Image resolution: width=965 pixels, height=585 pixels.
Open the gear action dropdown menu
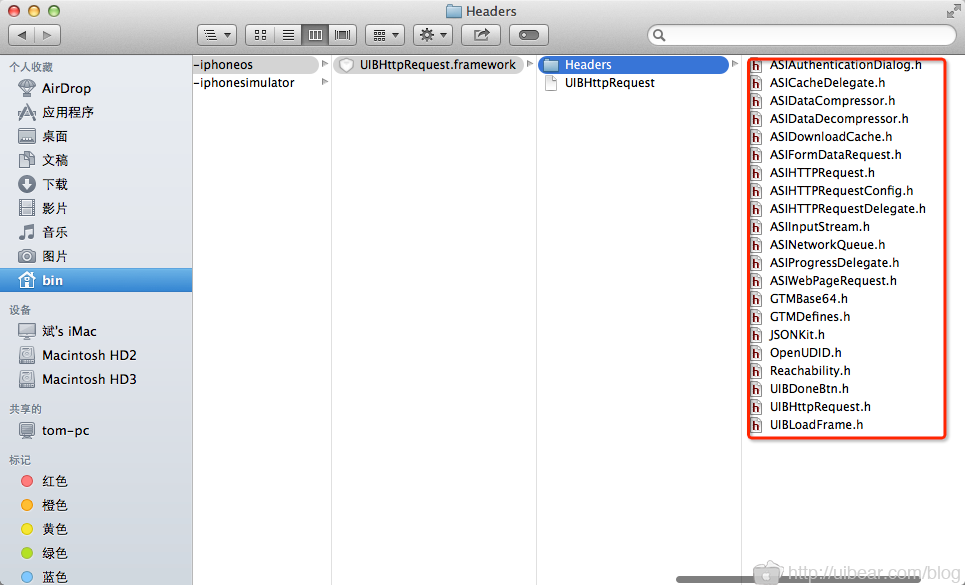pyautogui.click(x=433, y=35)
